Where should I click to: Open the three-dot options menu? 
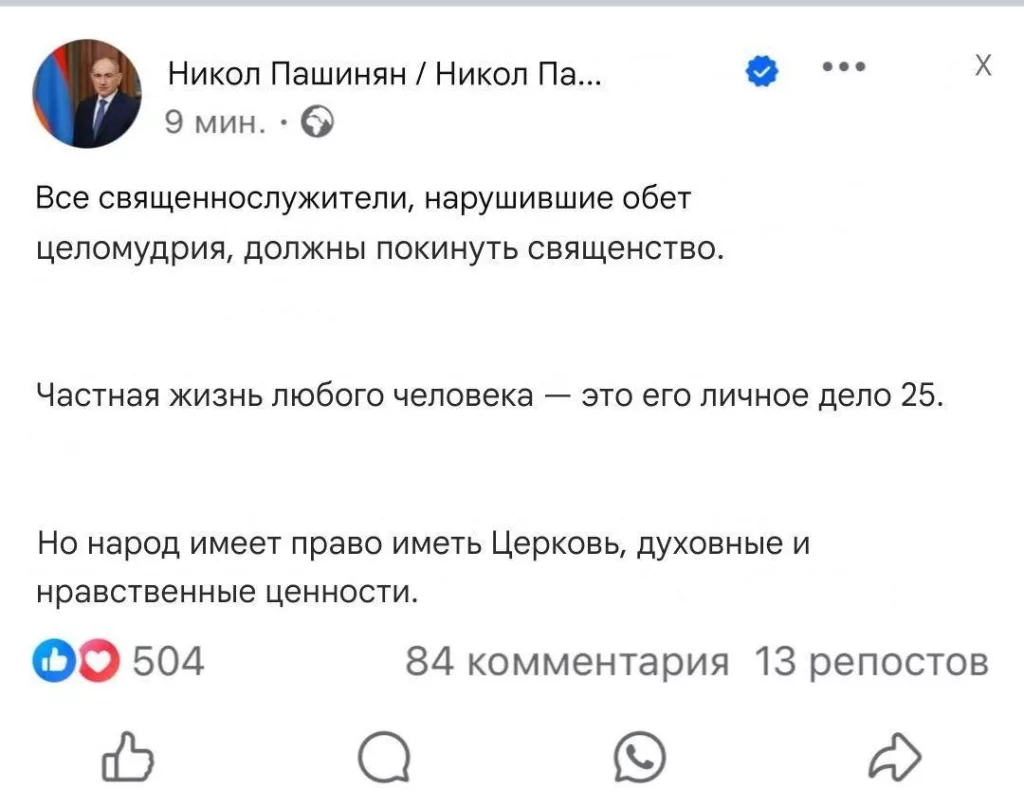845,66
